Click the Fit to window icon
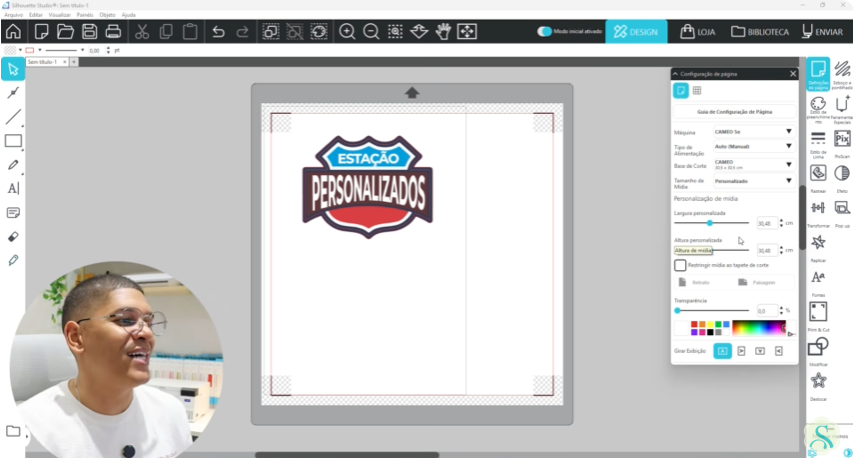 pyautogui.click(x=467, y=32)
